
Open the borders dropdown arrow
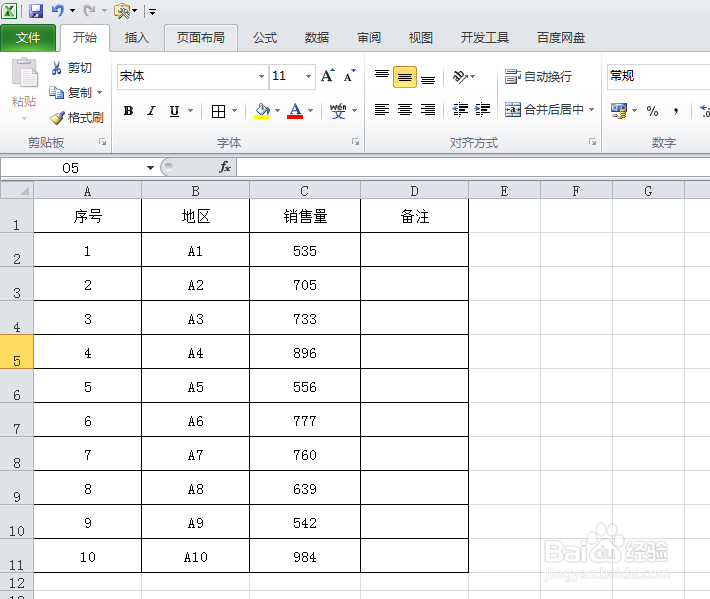tap(235, 111)
